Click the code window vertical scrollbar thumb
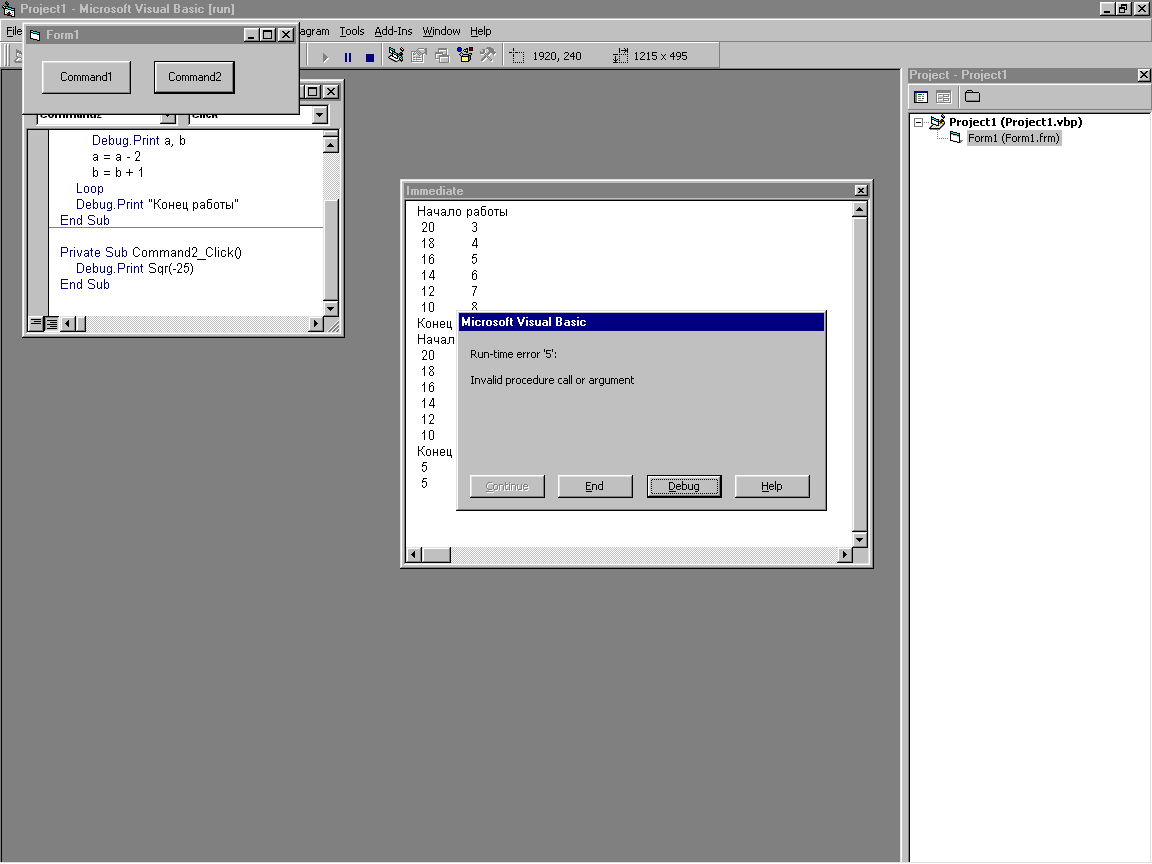 [x=331, y=249]
